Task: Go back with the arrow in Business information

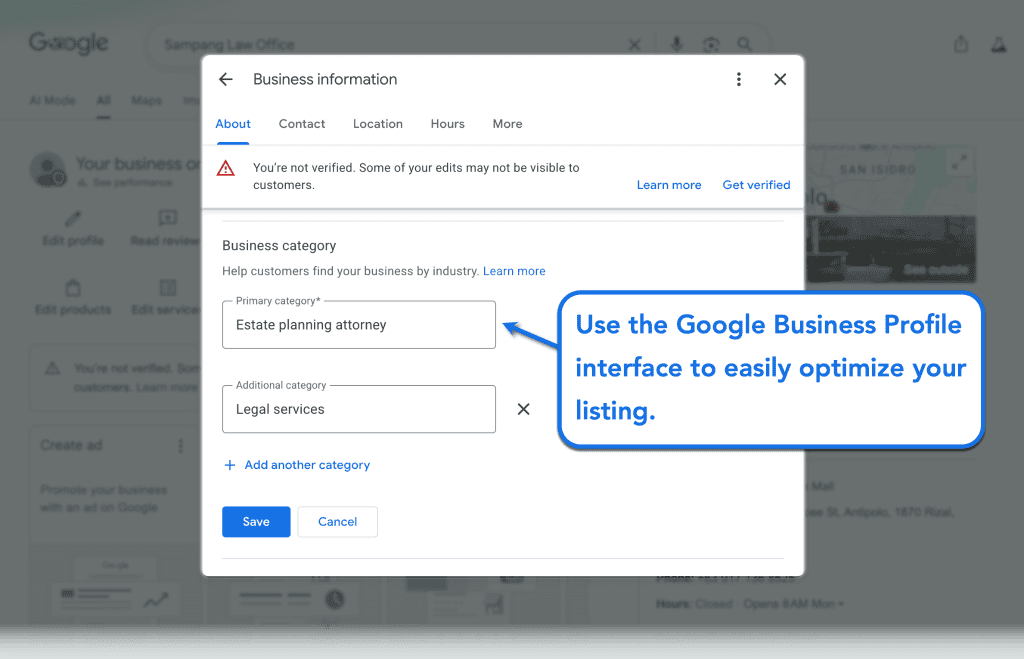Action: coord(226,79)
